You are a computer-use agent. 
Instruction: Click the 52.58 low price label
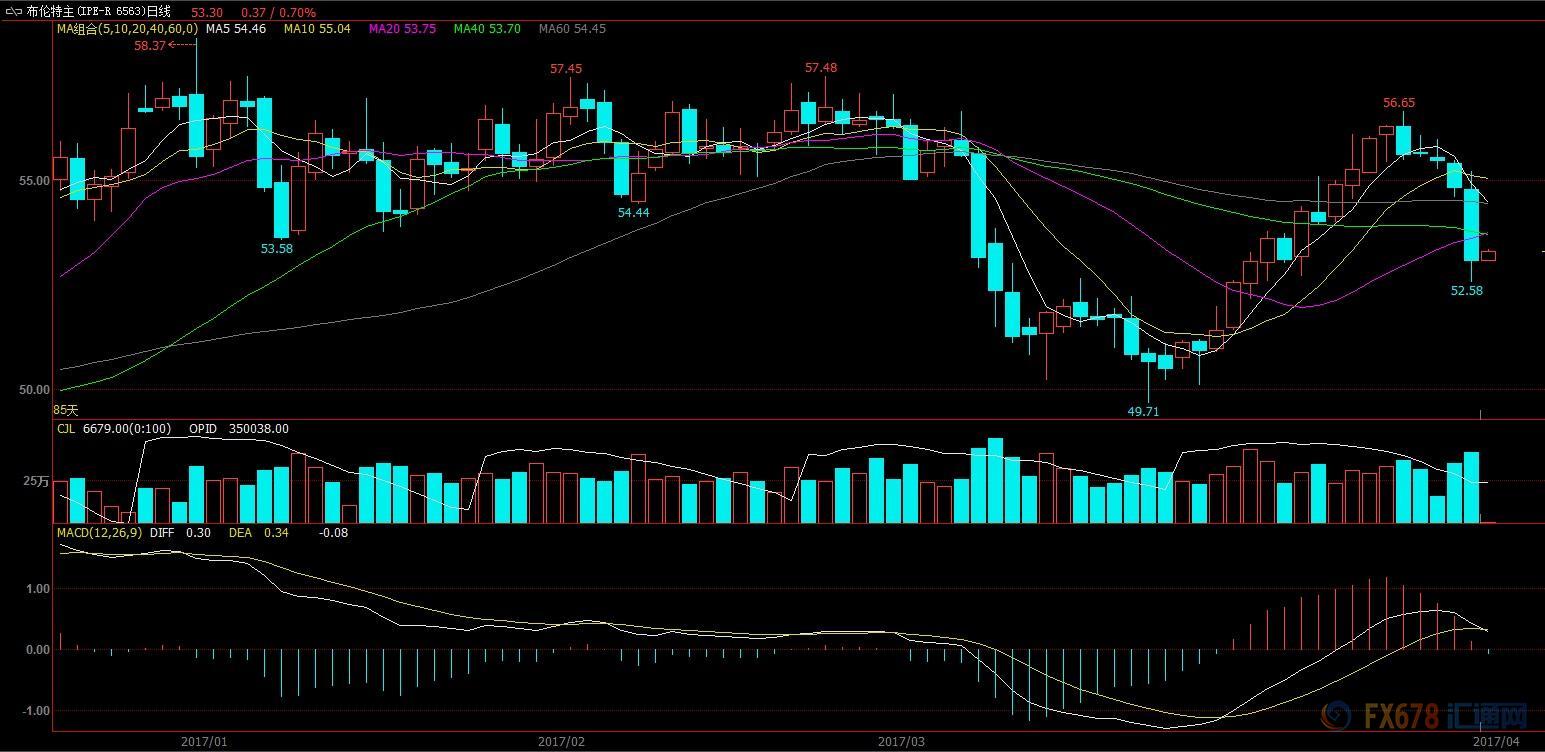[1467, 290]
